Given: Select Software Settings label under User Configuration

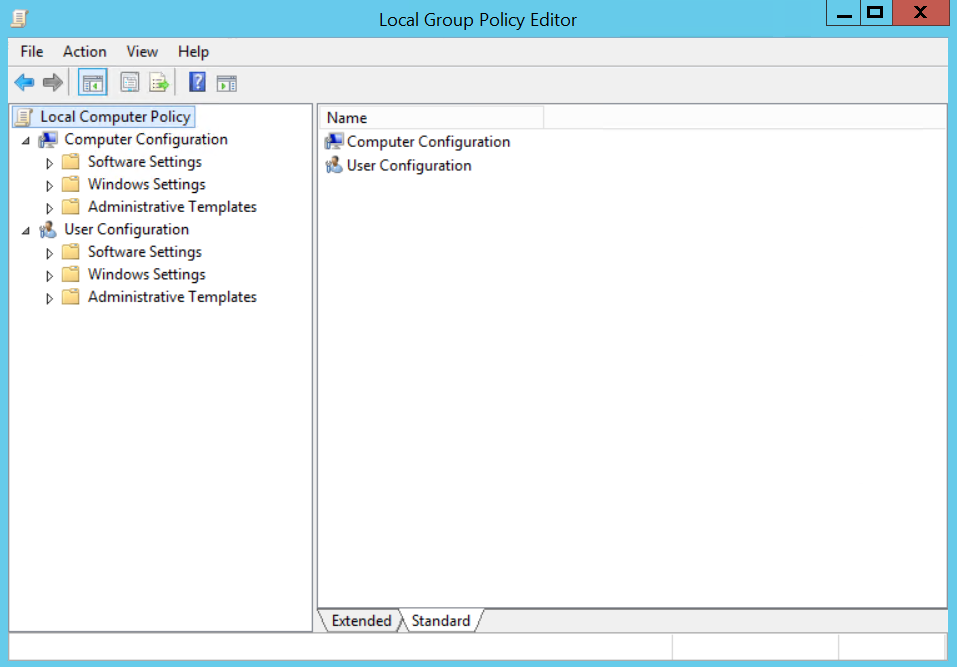Looking at the screenshot, I should 145,252.
